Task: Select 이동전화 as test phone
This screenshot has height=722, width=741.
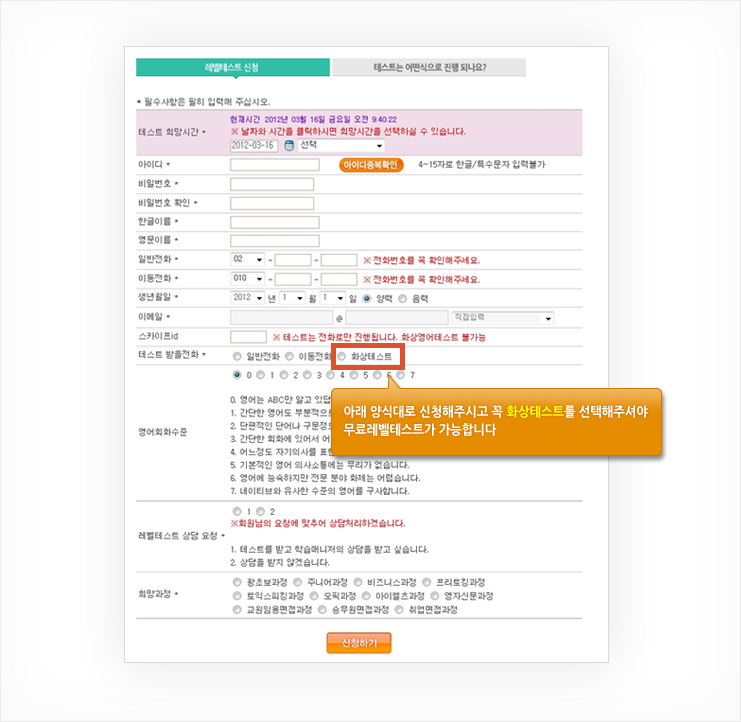Action: [x=289, y=356]
